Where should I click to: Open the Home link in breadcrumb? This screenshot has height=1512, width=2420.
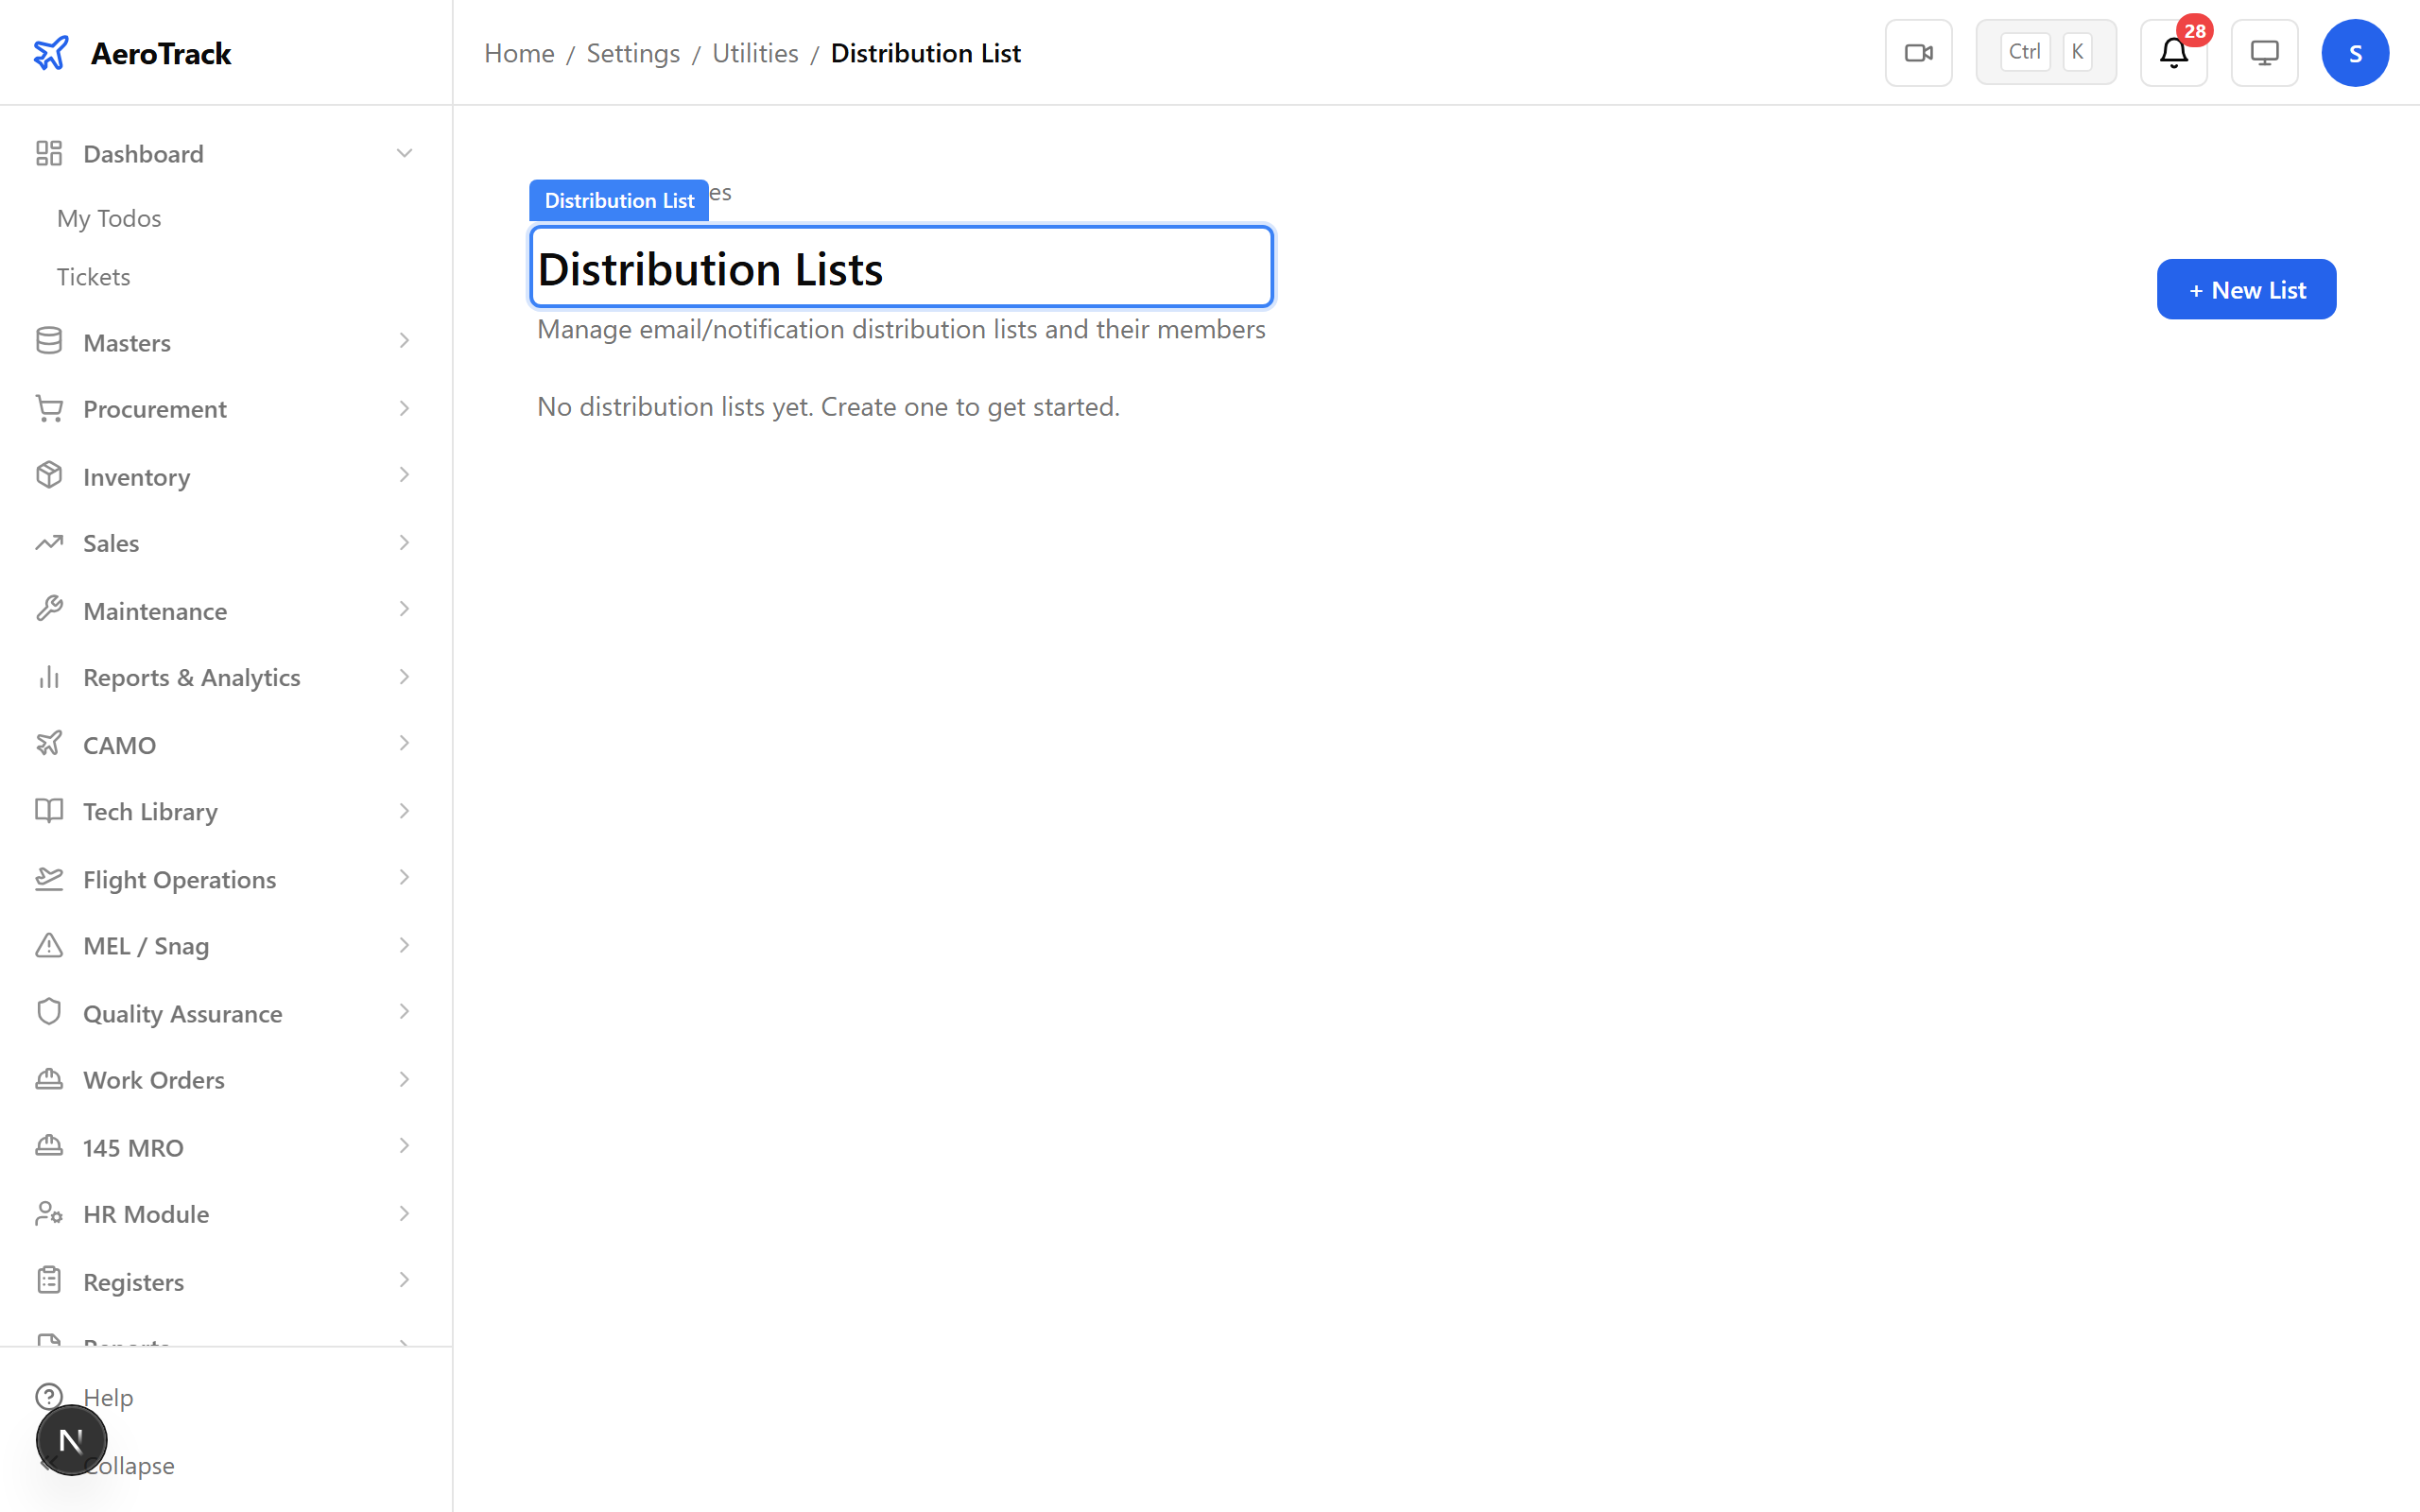[519, 52]
